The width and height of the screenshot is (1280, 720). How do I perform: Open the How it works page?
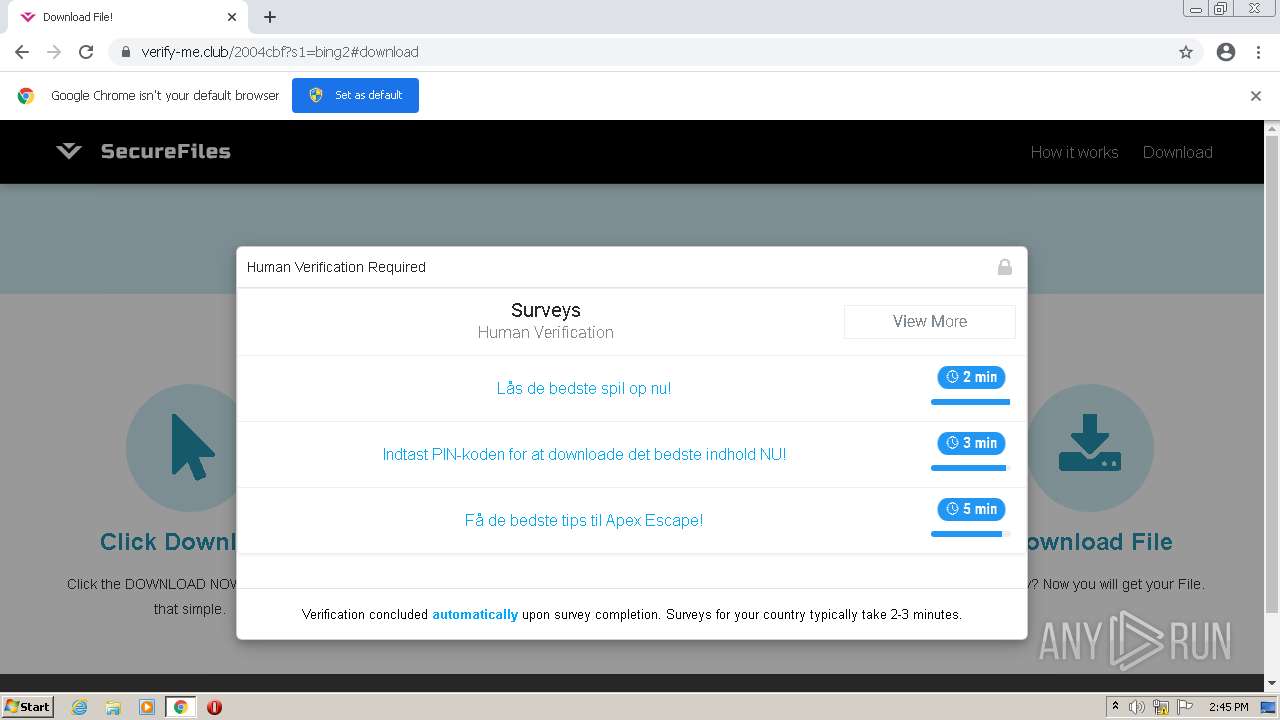pos(1074,152)
